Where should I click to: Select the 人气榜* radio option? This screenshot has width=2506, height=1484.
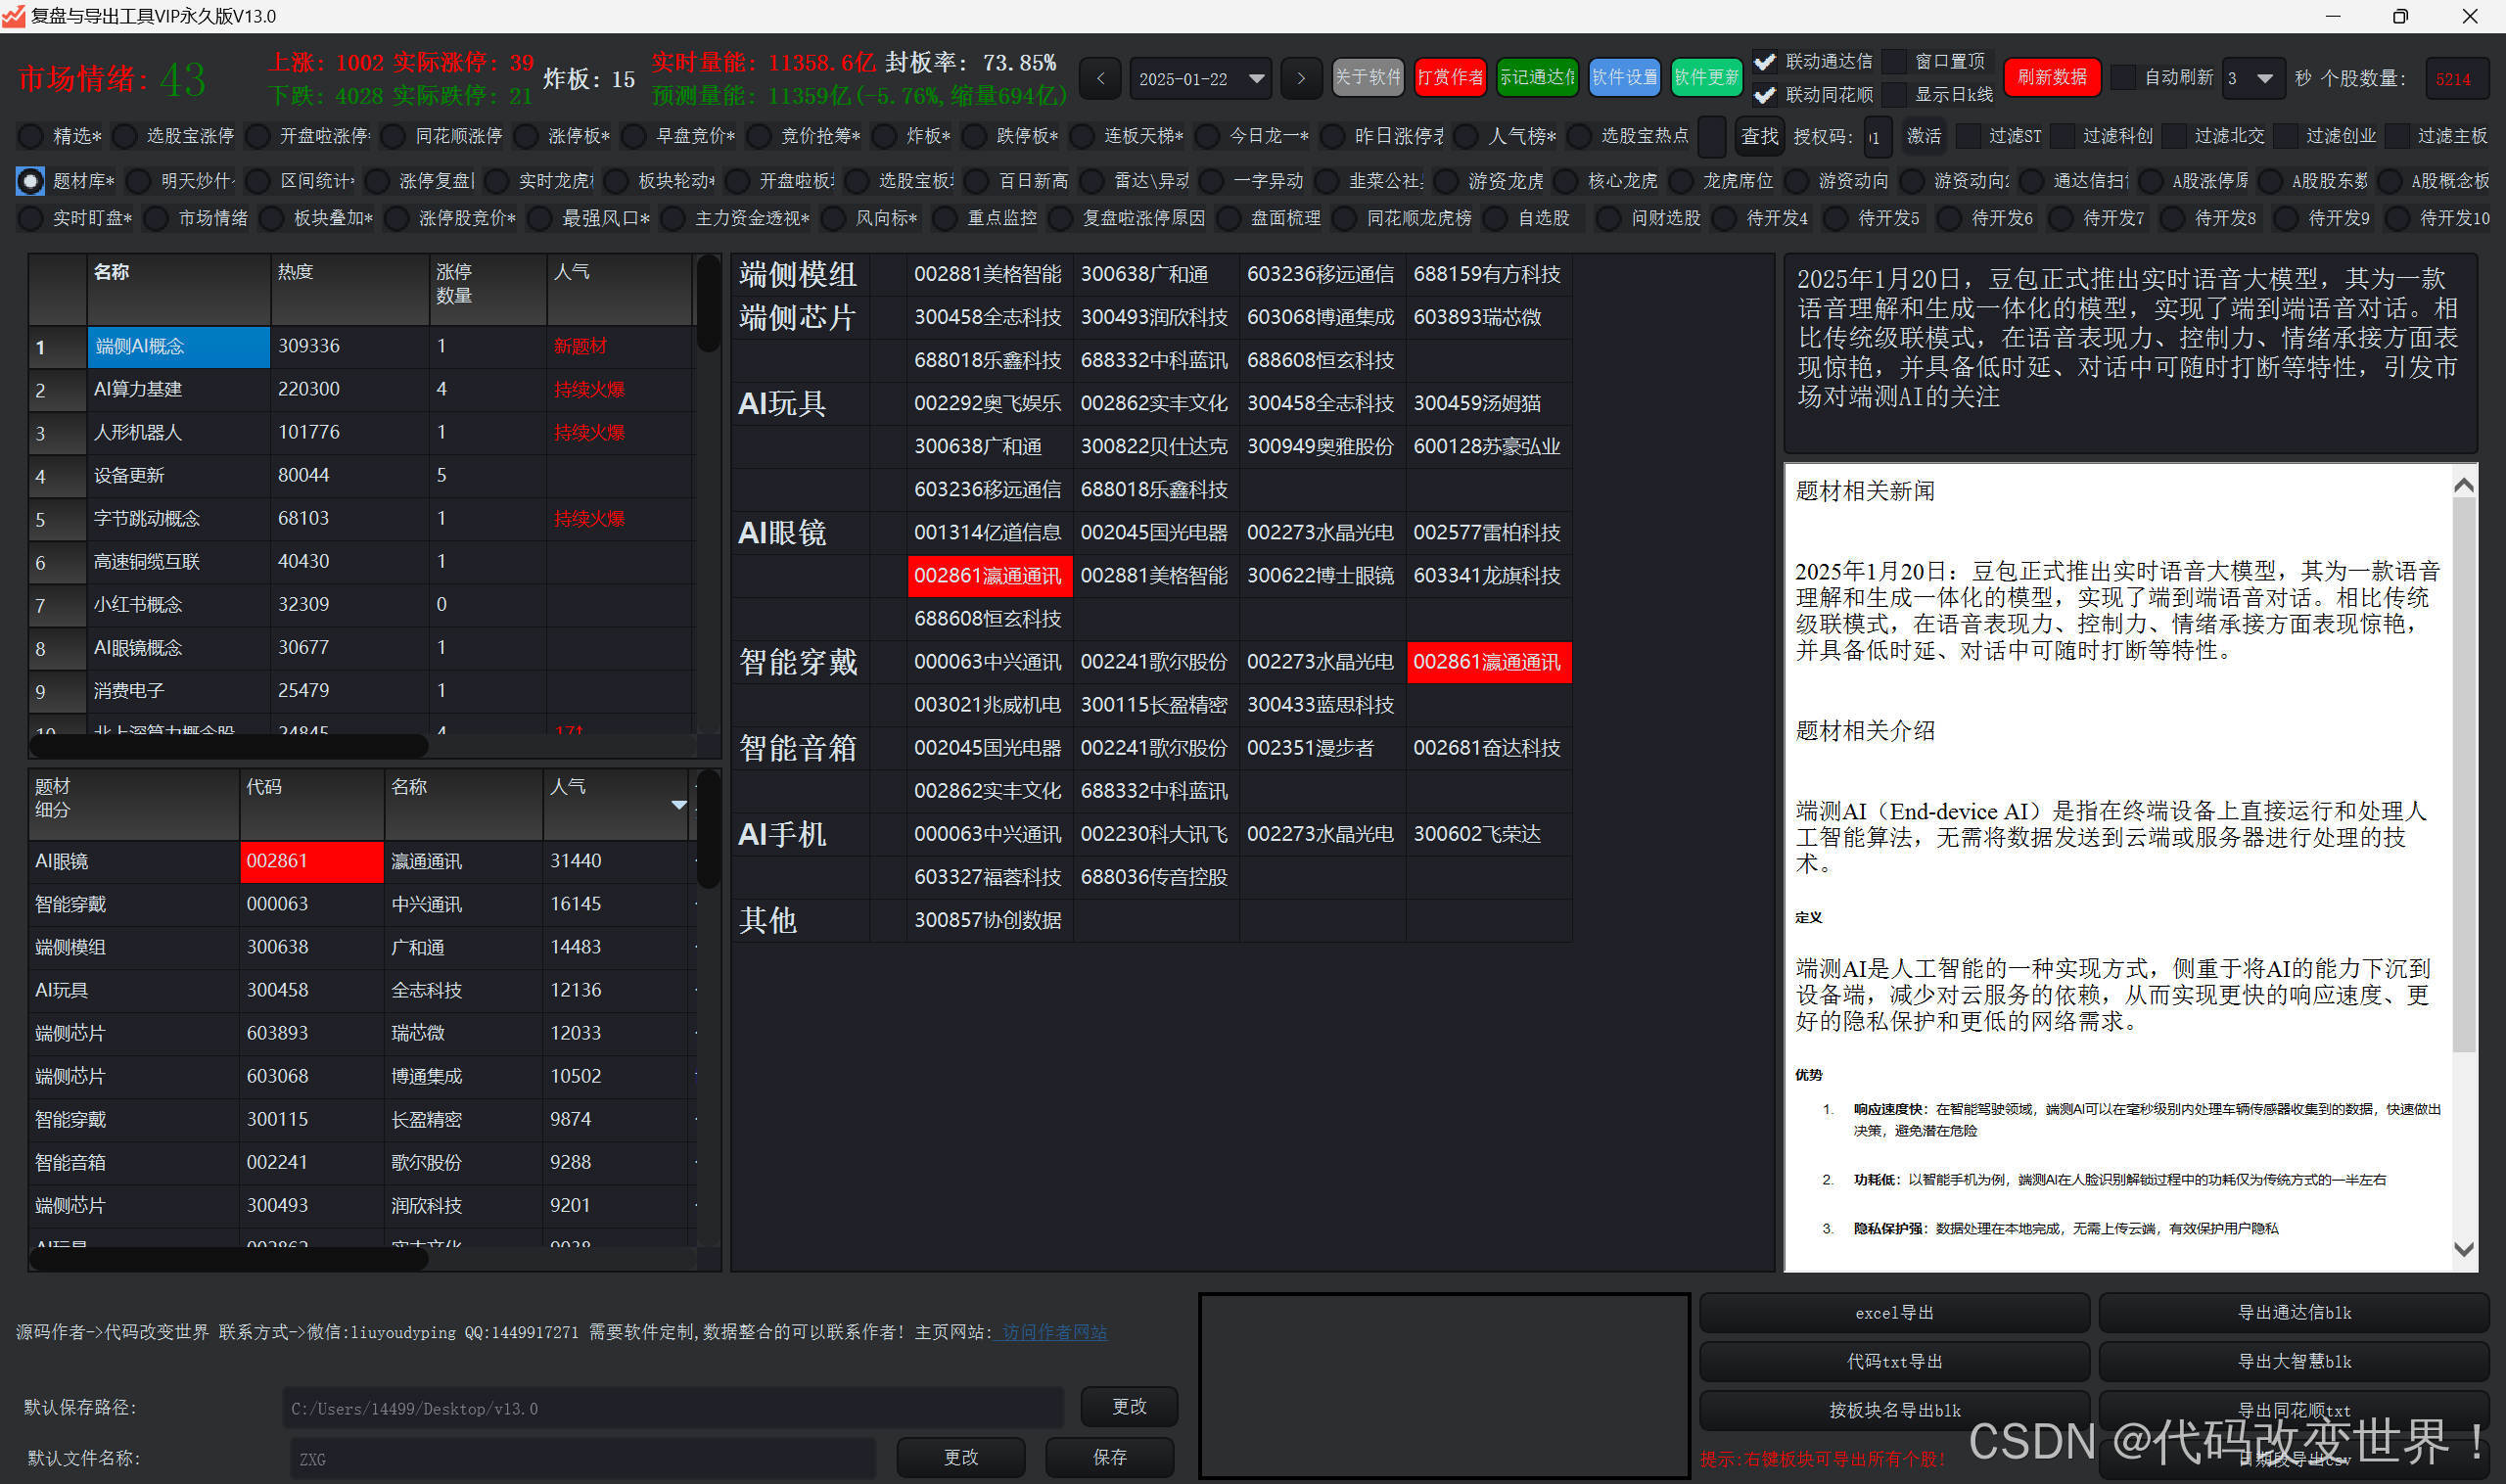coord(1468,136)
